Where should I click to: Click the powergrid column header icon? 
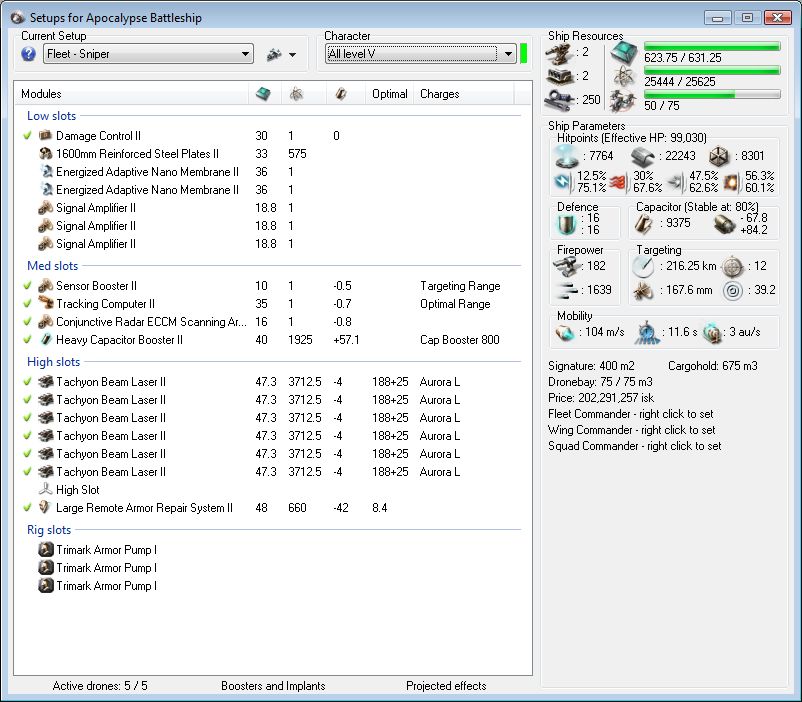coord(296,94)
